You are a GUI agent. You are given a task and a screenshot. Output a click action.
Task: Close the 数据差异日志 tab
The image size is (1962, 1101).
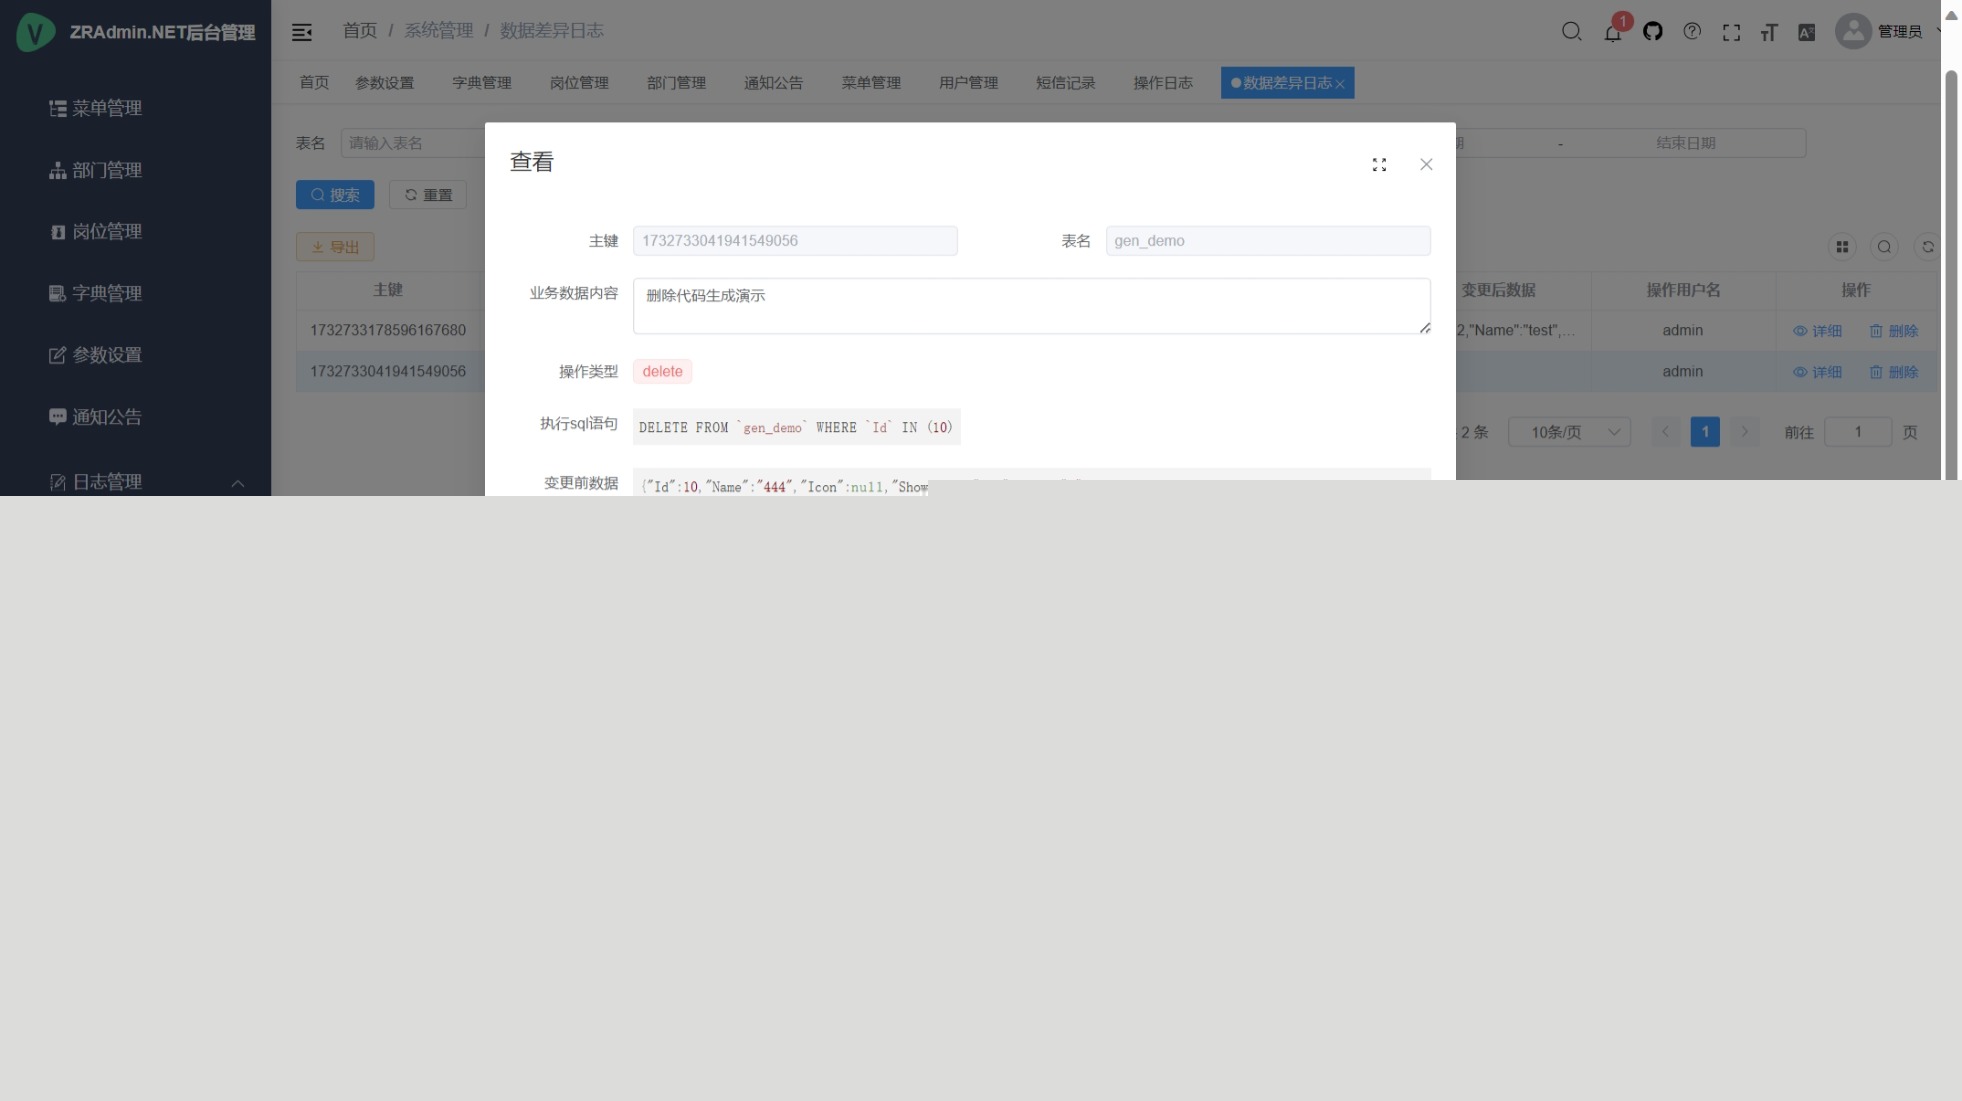click(x=1340, y=84)
